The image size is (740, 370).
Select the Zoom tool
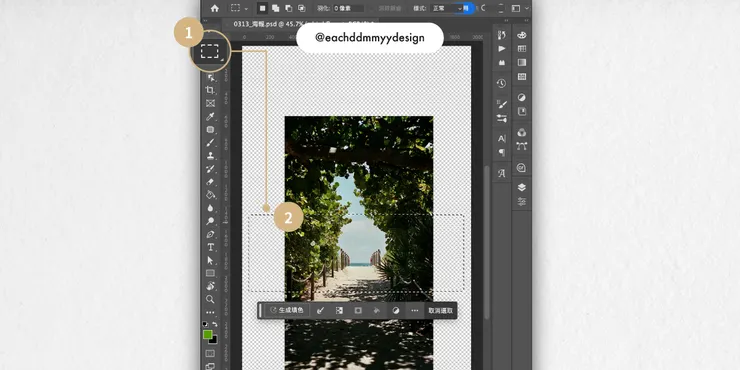pos(210,299)
